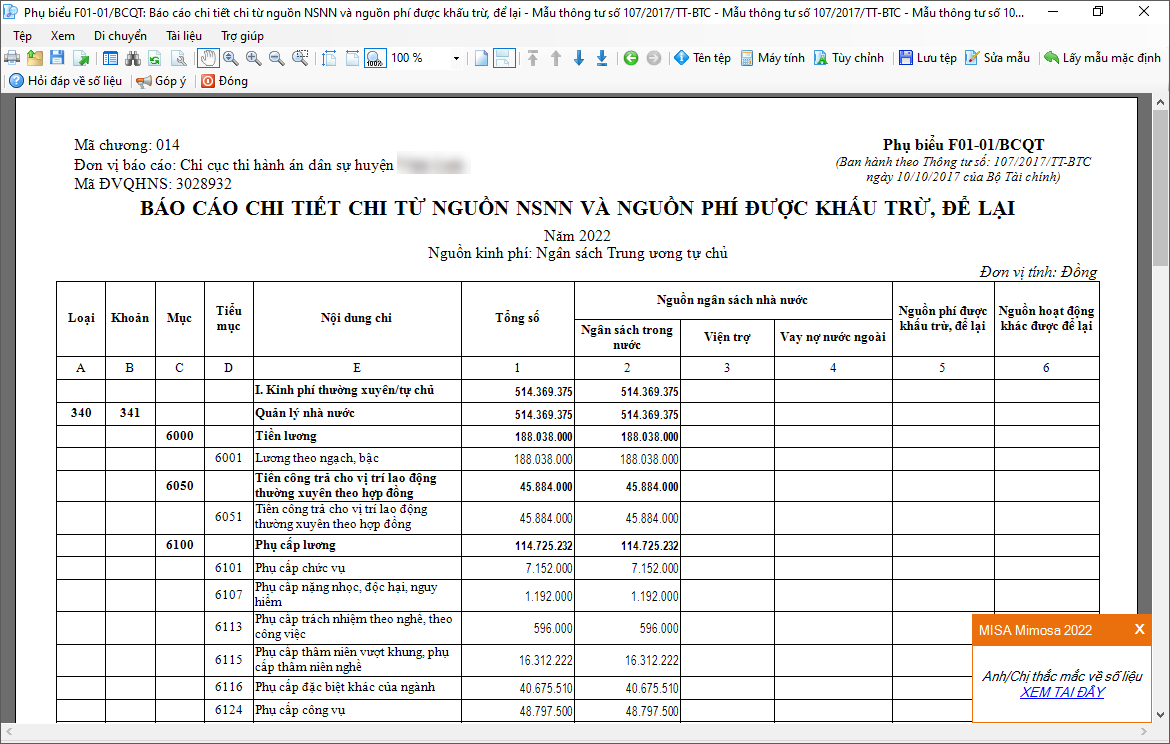
Task: Click the mục code 6050 cell
Action: click(x=180, y=486)
